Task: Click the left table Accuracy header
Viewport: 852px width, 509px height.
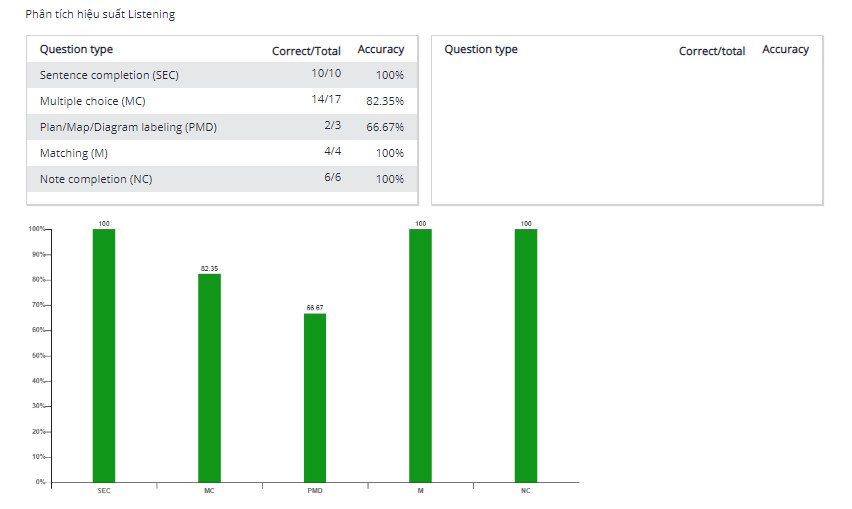Action: click(x=381, y=49)
